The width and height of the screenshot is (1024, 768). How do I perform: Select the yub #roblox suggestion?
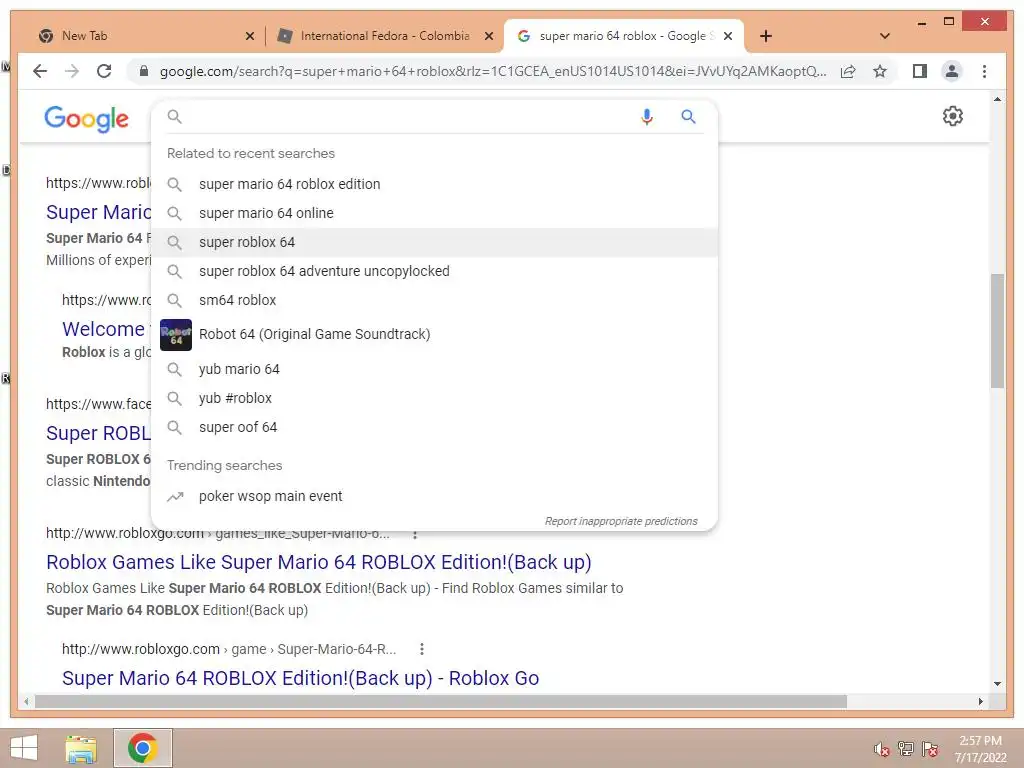(x=434, y=398)
